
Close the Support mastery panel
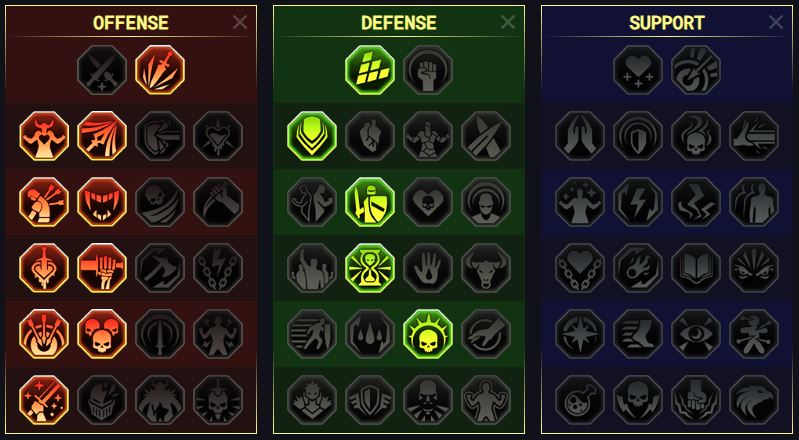[776, 22]
